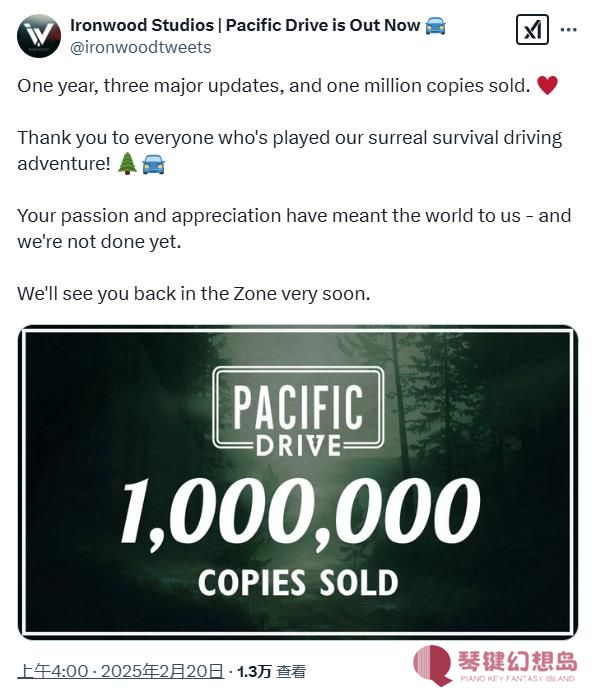Click the Ironwood Studios profile avatar
The image size is (595, 692).
click(39, 36)
